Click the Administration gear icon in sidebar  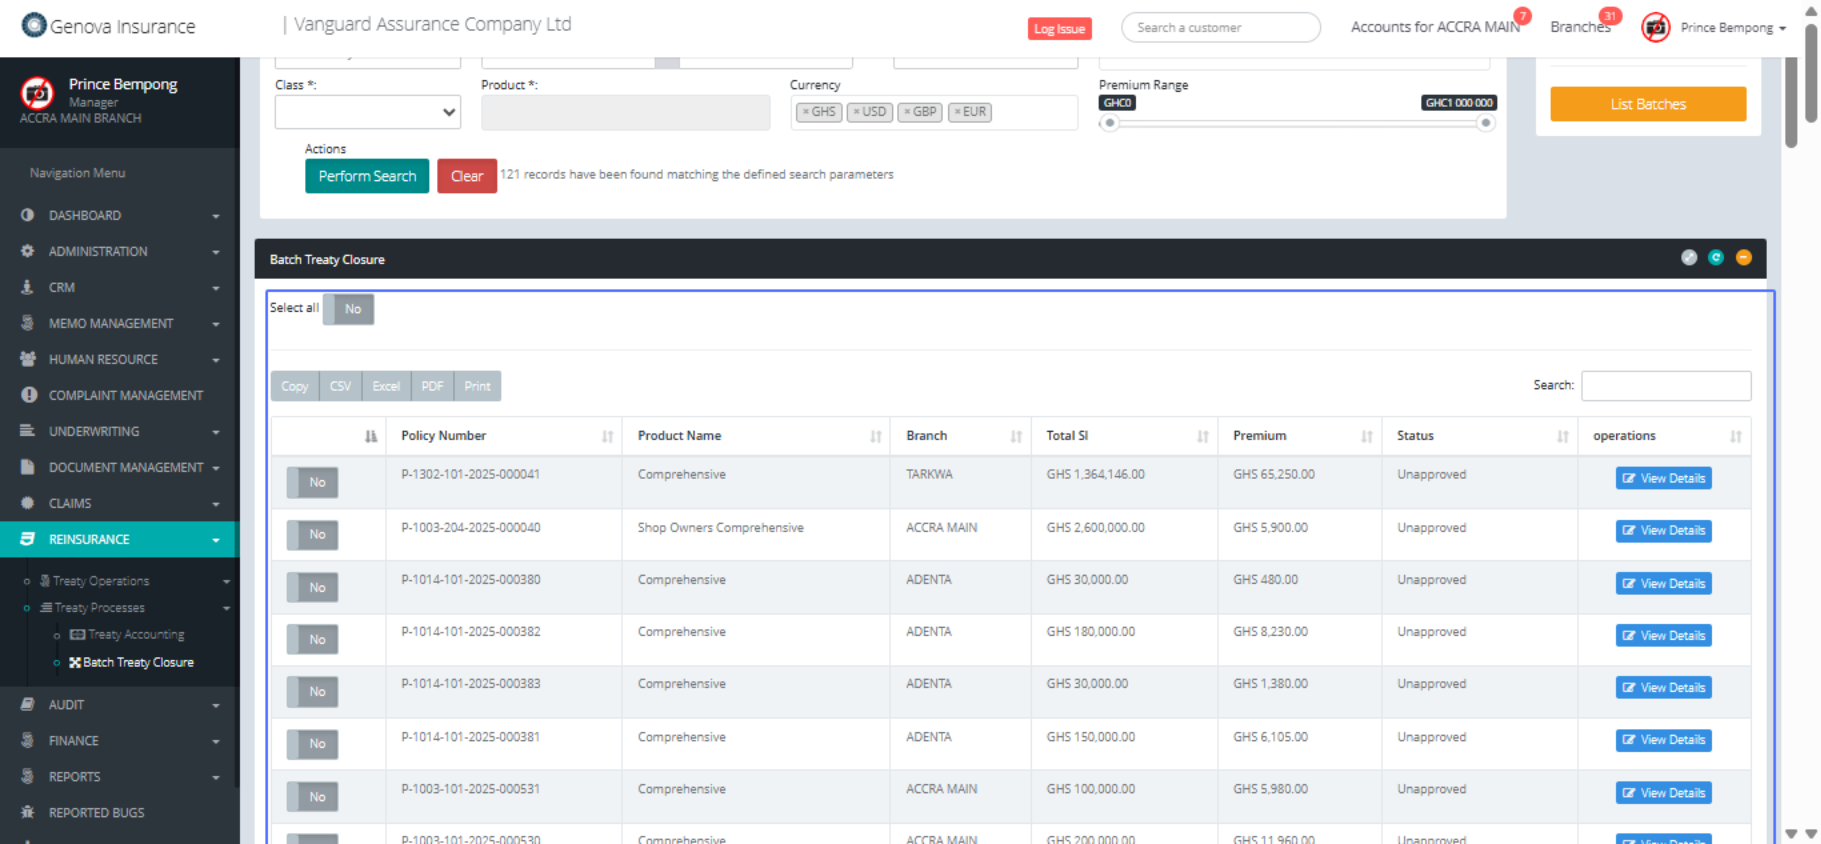tap(27, 251)
